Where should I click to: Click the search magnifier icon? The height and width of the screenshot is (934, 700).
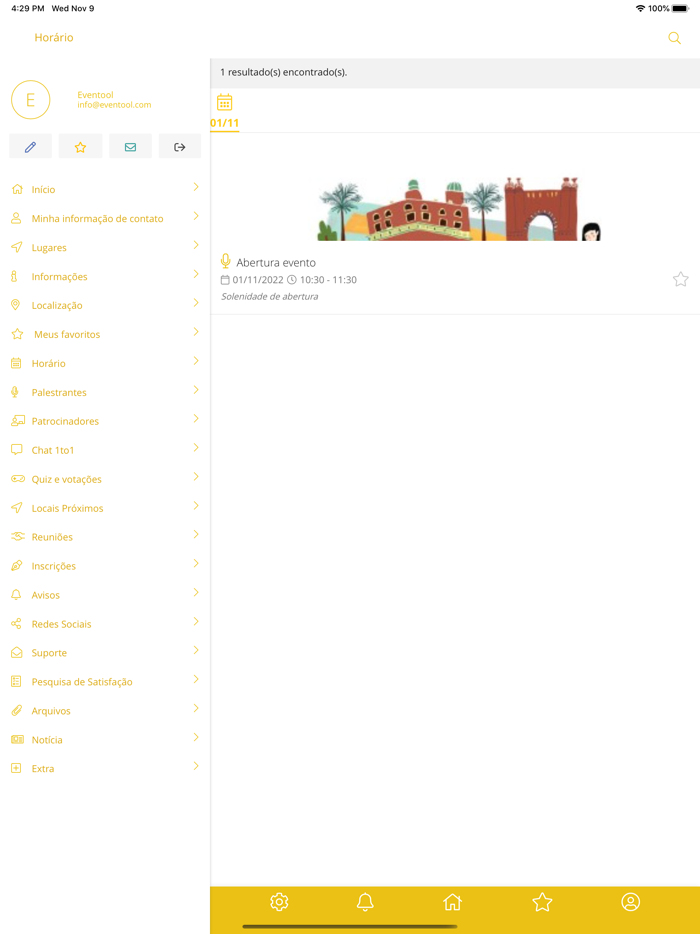coord(674,38)
